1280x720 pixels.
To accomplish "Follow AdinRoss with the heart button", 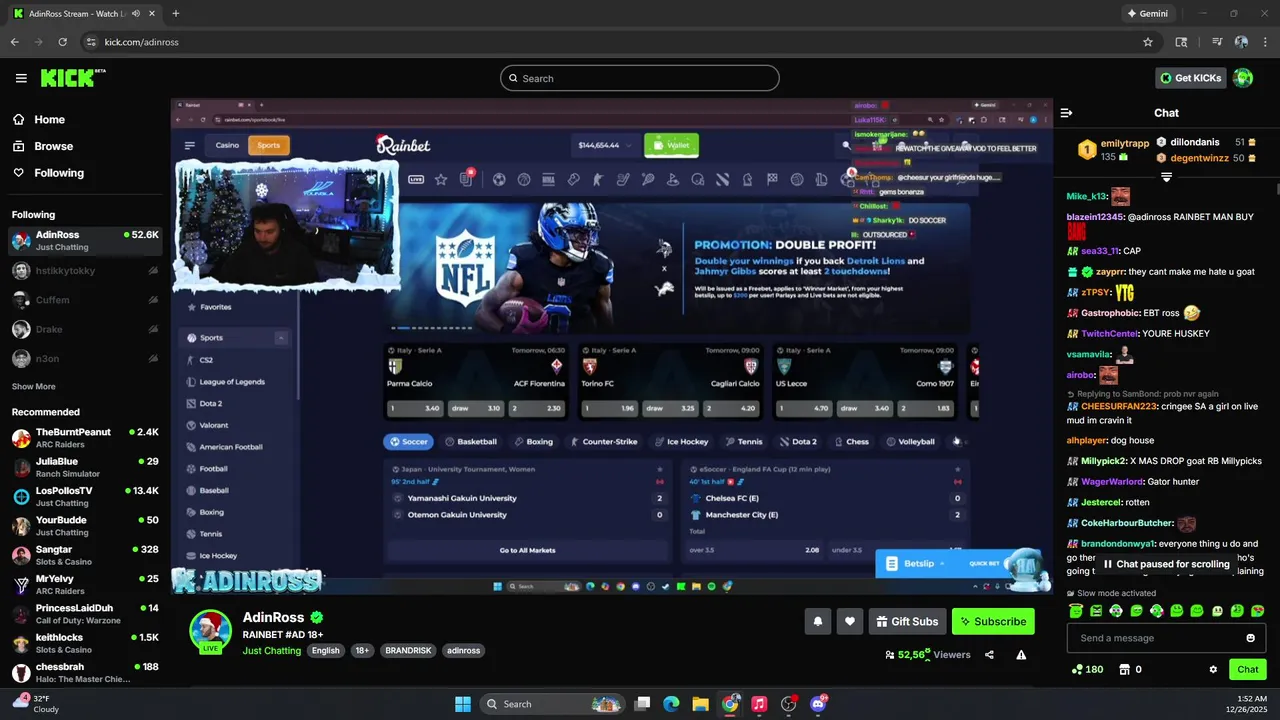I will (x=849, y=621).
